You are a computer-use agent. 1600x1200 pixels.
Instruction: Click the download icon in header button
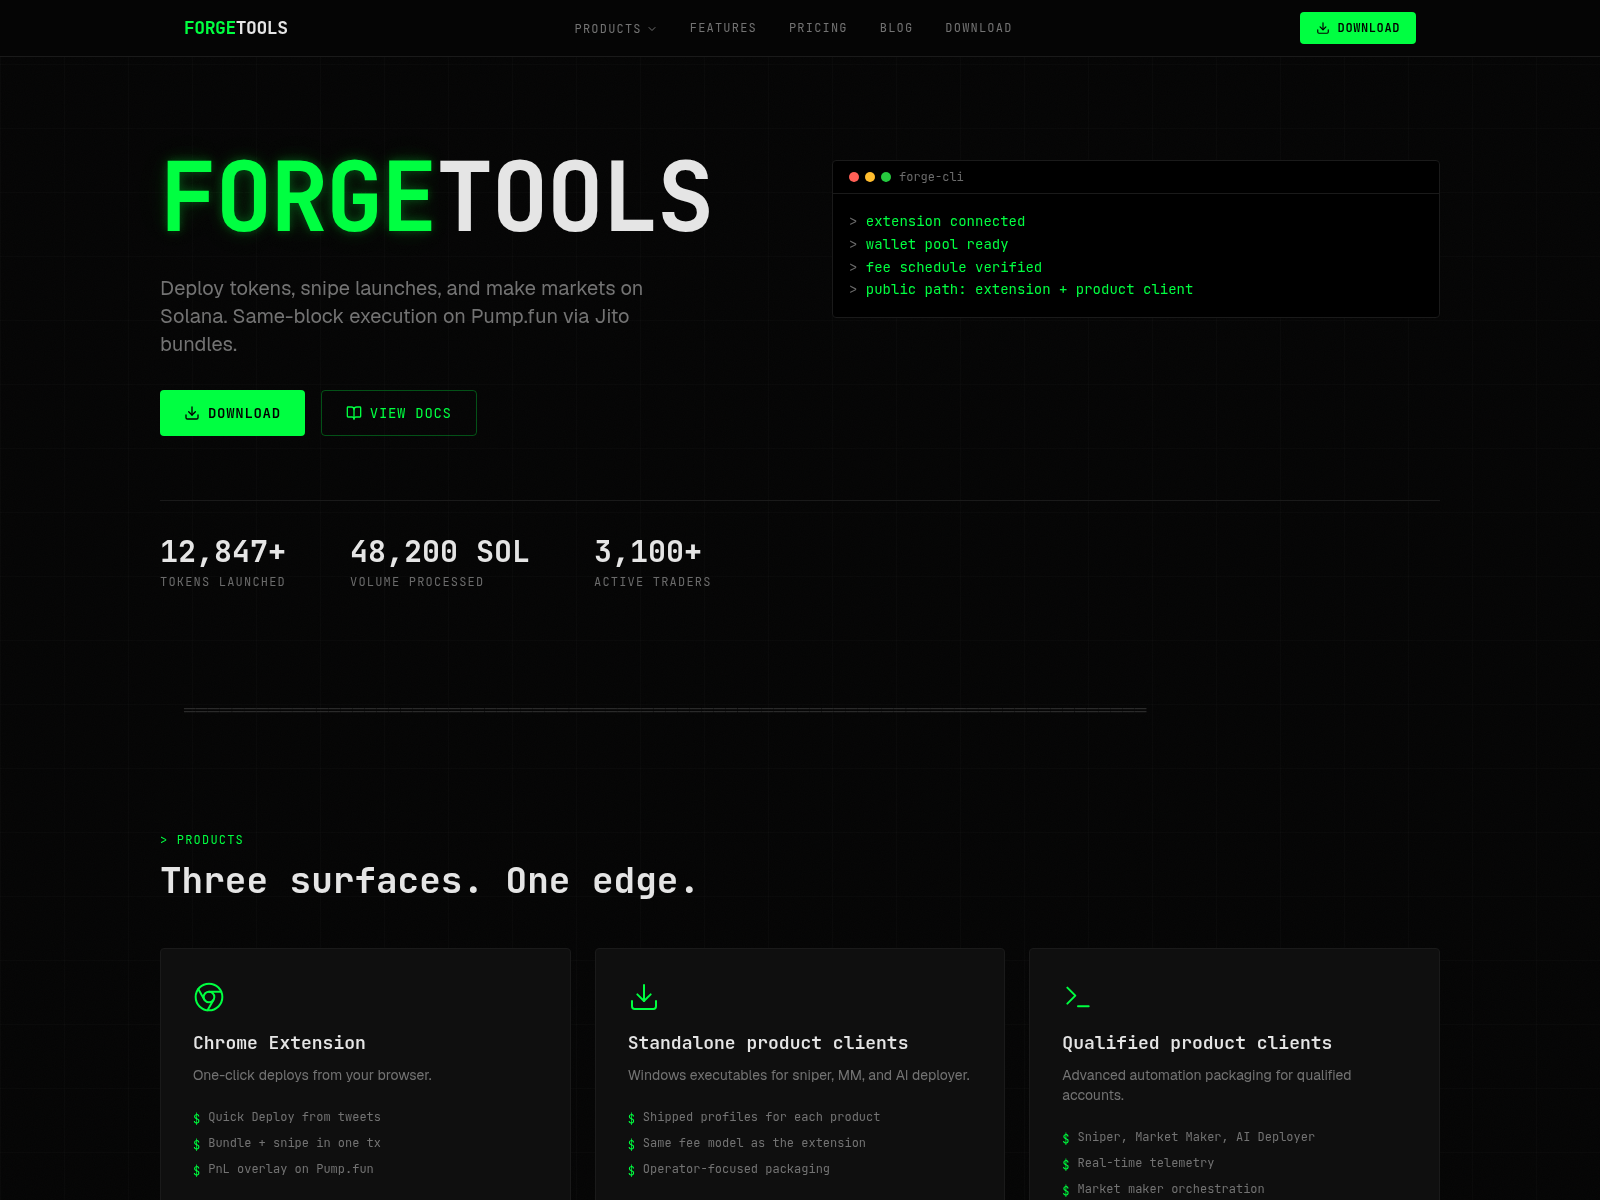pyautogui.click(x=1323, y=28)
